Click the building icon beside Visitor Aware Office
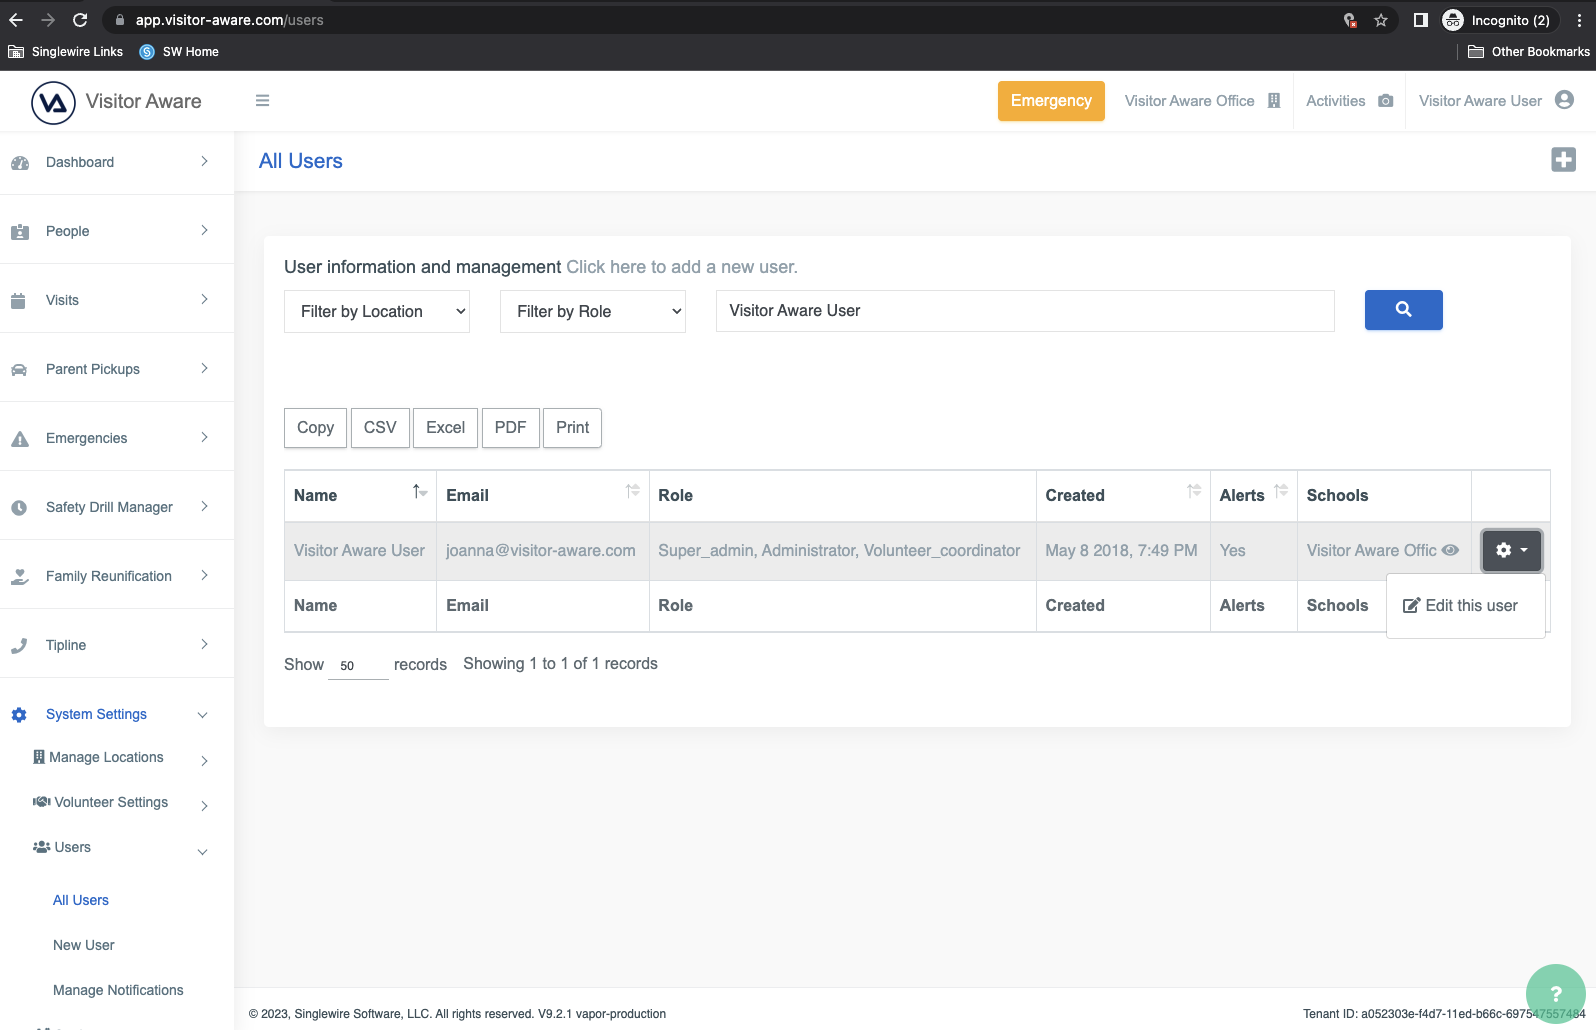Image resolution: width=1596 pixels, height=1030 pixels. tap(1274, 101)
